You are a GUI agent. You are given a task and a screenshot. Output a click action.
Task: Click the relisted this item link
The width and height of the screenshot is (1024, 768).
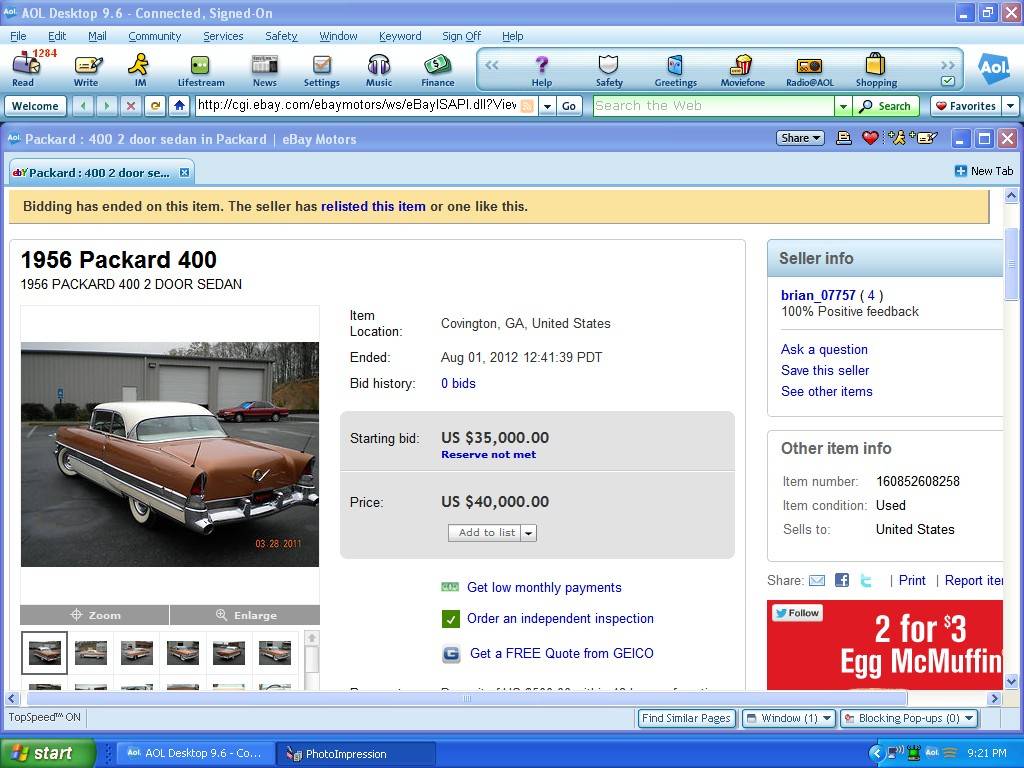[x=373, y=206]
